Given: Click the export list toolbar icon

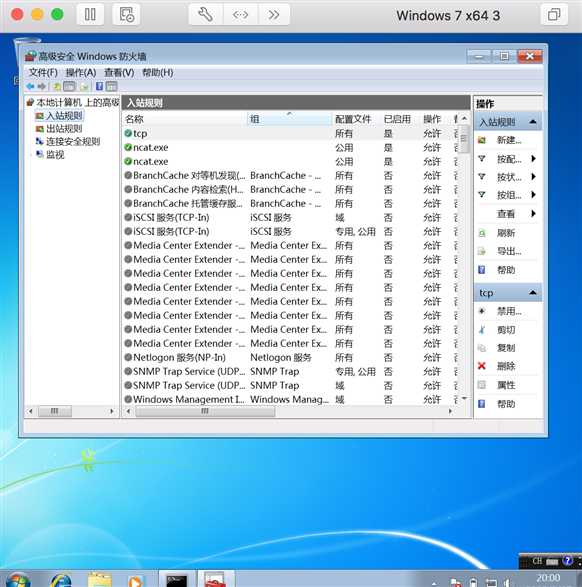Looking at the screenshot, I should coord(85,87).
